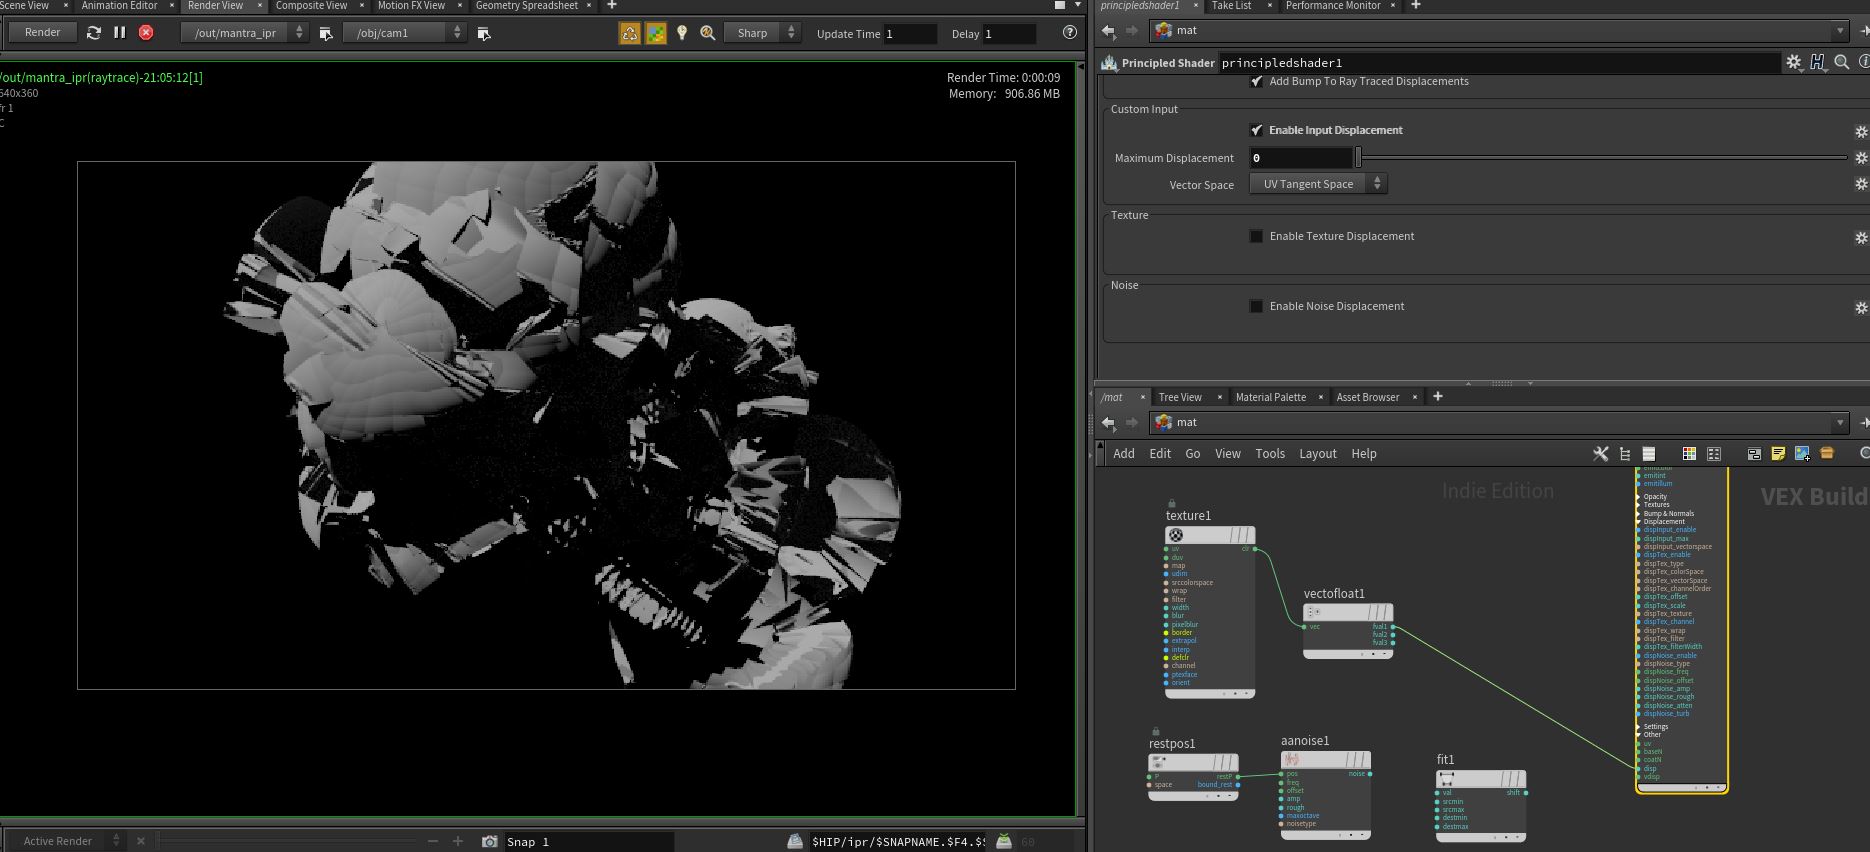Screen dimensions: 1870x852
Task: Open gear menu for Enable Texture Displacement
Action: click(x=1861, y=238)
